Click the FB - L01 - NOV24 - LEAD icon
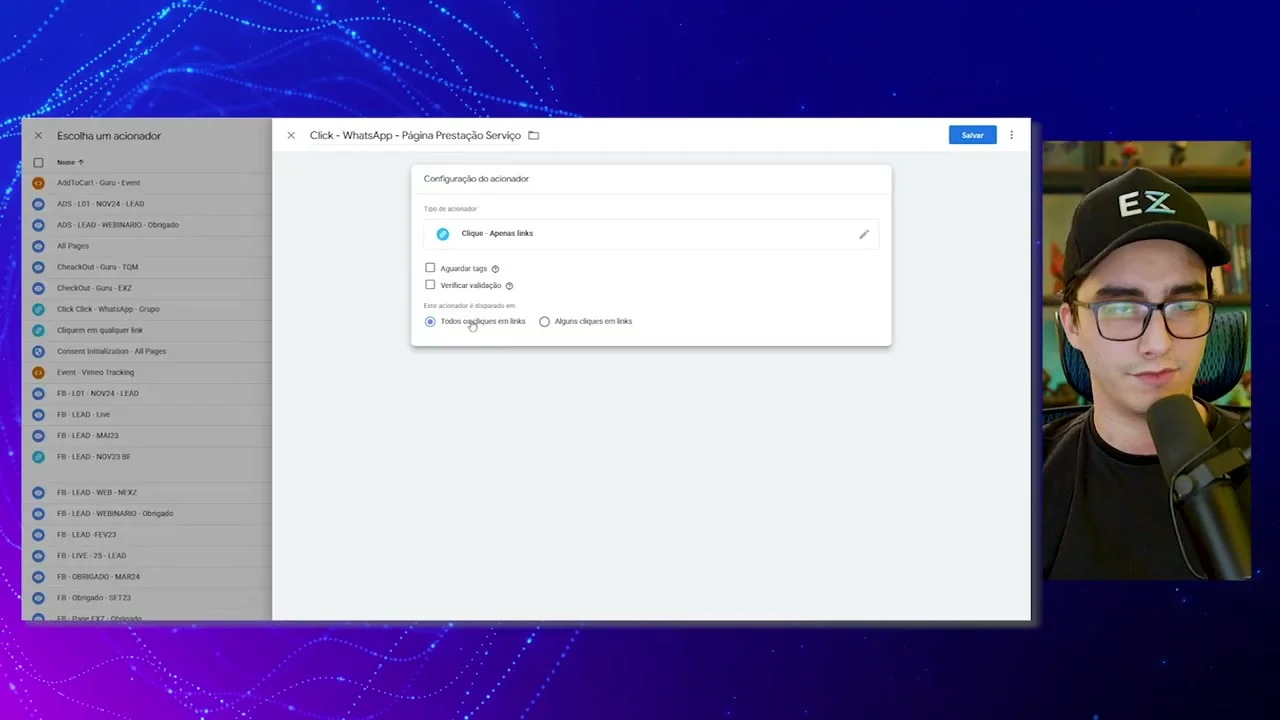This screenshot has width=1280, height=720. tap(38, 393)
